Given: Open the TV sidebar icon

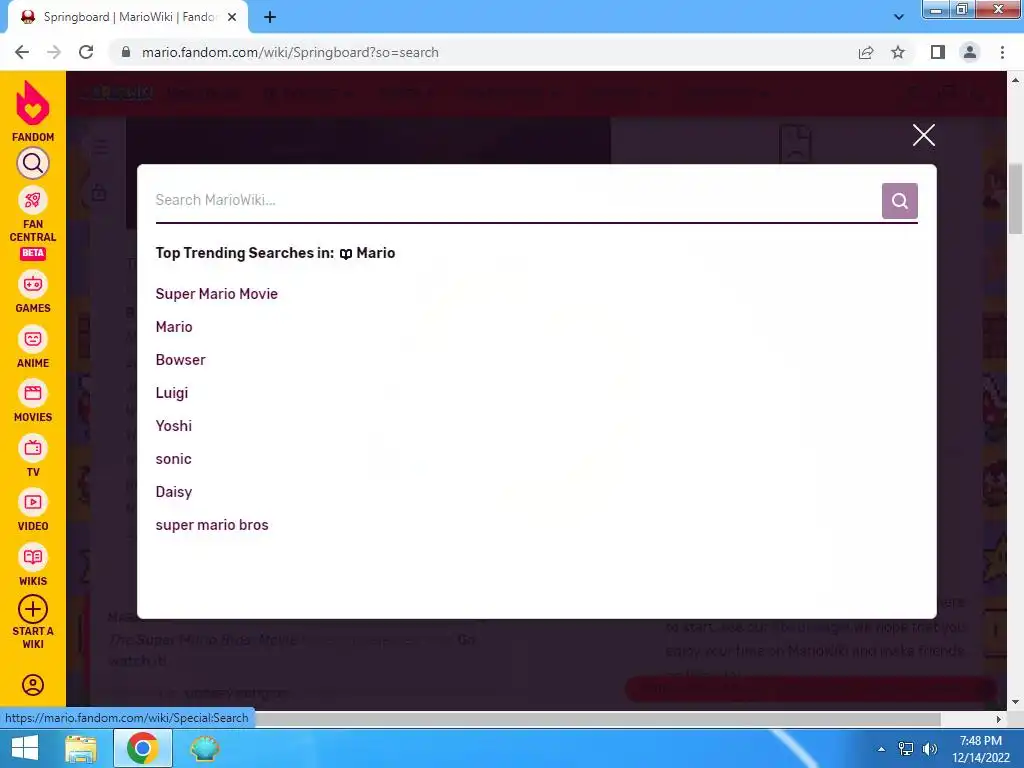Looking at the screenshot, I should point(33,448).
